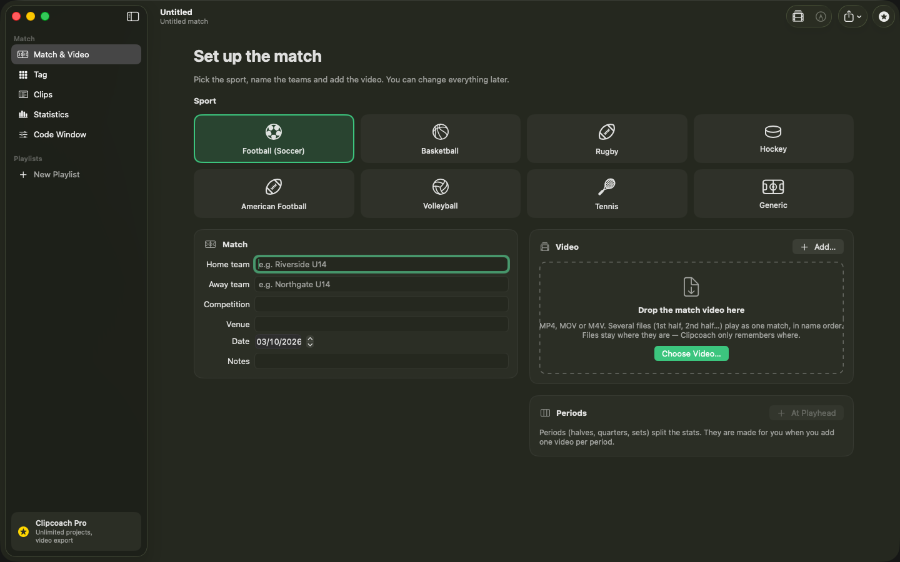Choose the American Football card
Screen dimensions: 900x562
274,193
